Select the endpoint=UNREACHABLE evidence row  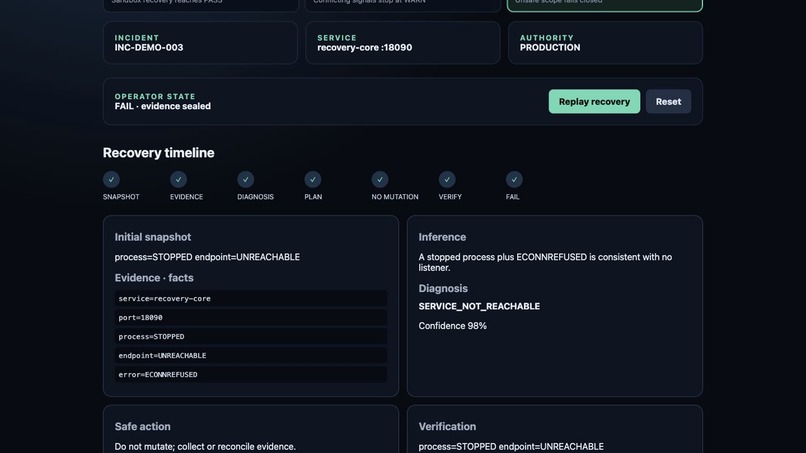tap(251, 355)
